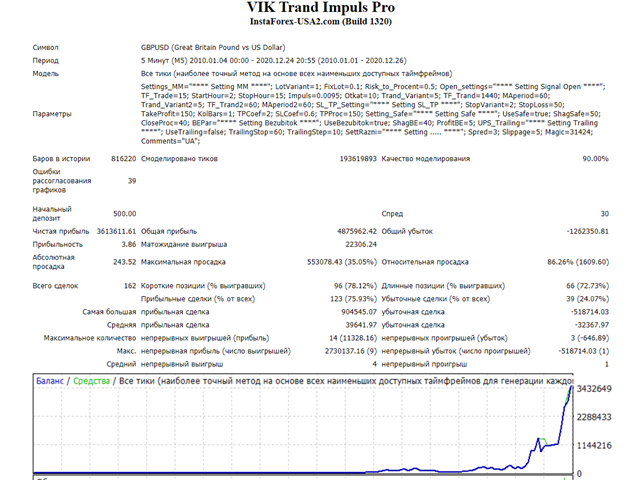Click the 'Матожидание выигрыша' label
The width and height of the screenshot is (640, 480).
coord(184,244)
